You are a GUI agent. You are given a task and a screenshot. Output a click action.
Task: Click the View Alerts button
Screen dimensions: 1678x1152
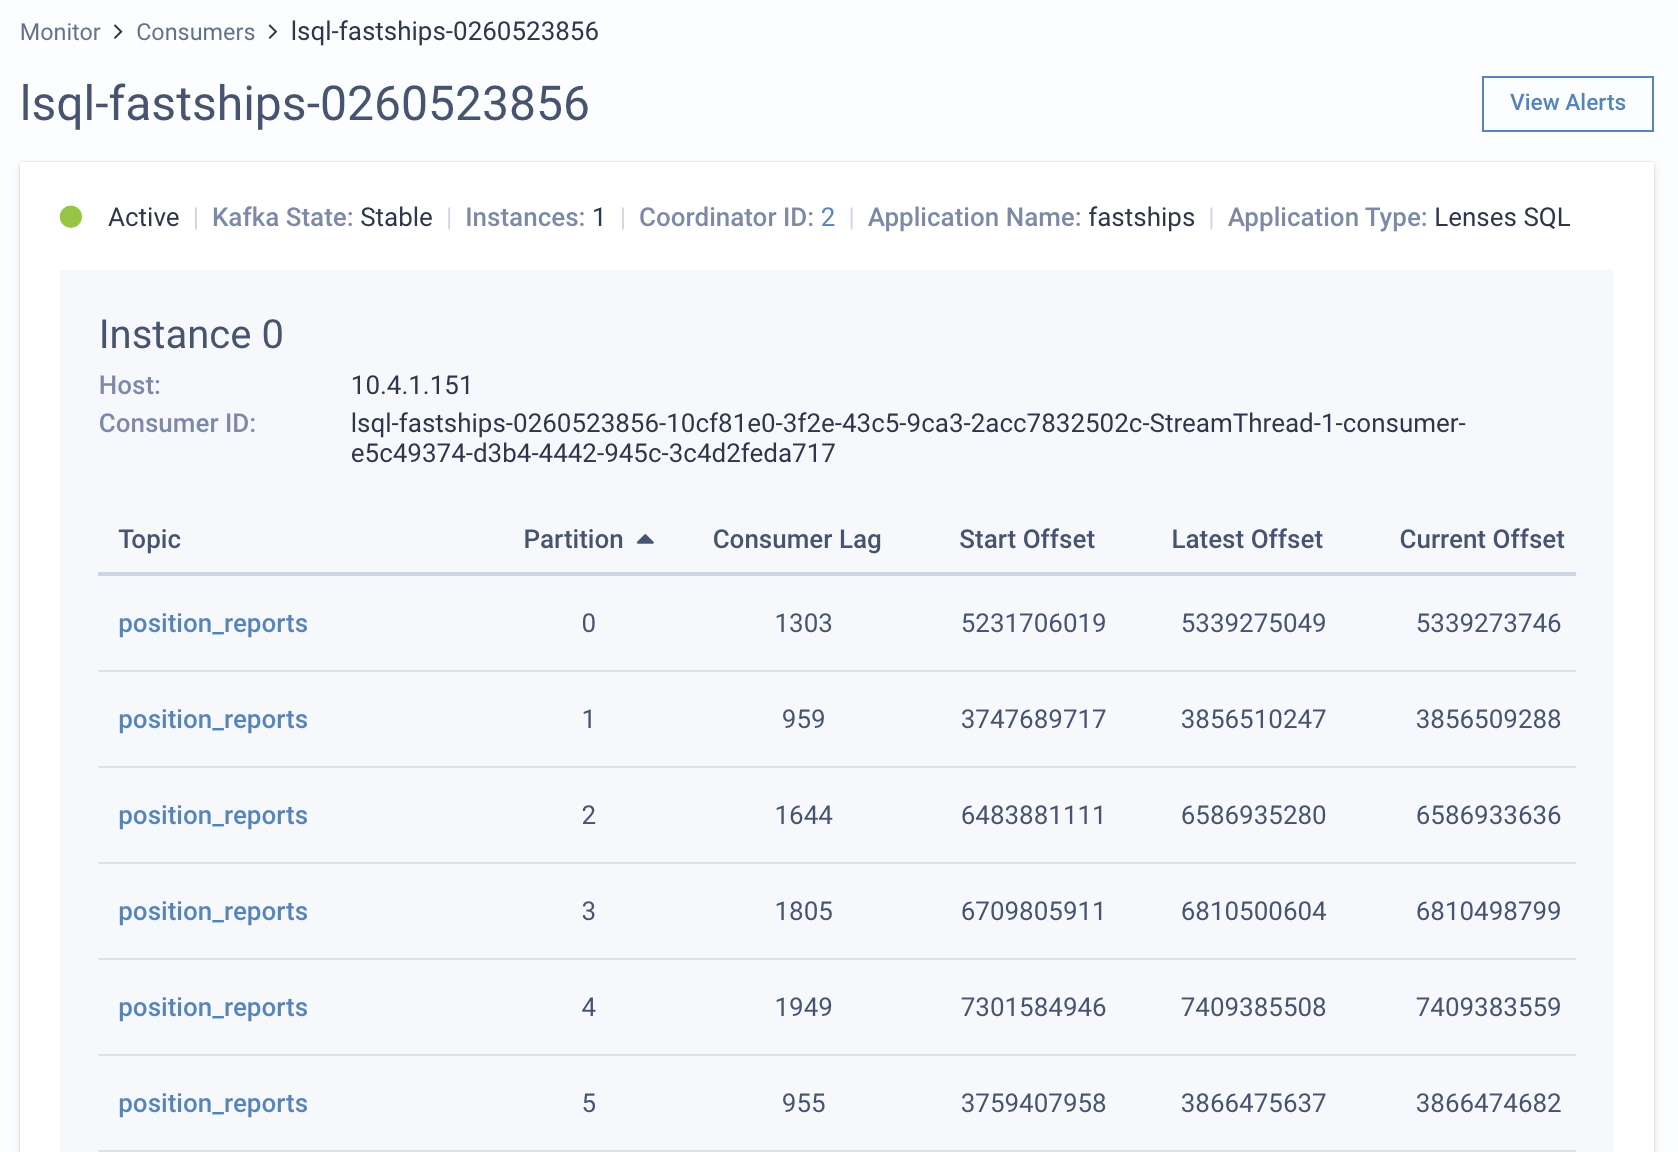pos(1567,103)
